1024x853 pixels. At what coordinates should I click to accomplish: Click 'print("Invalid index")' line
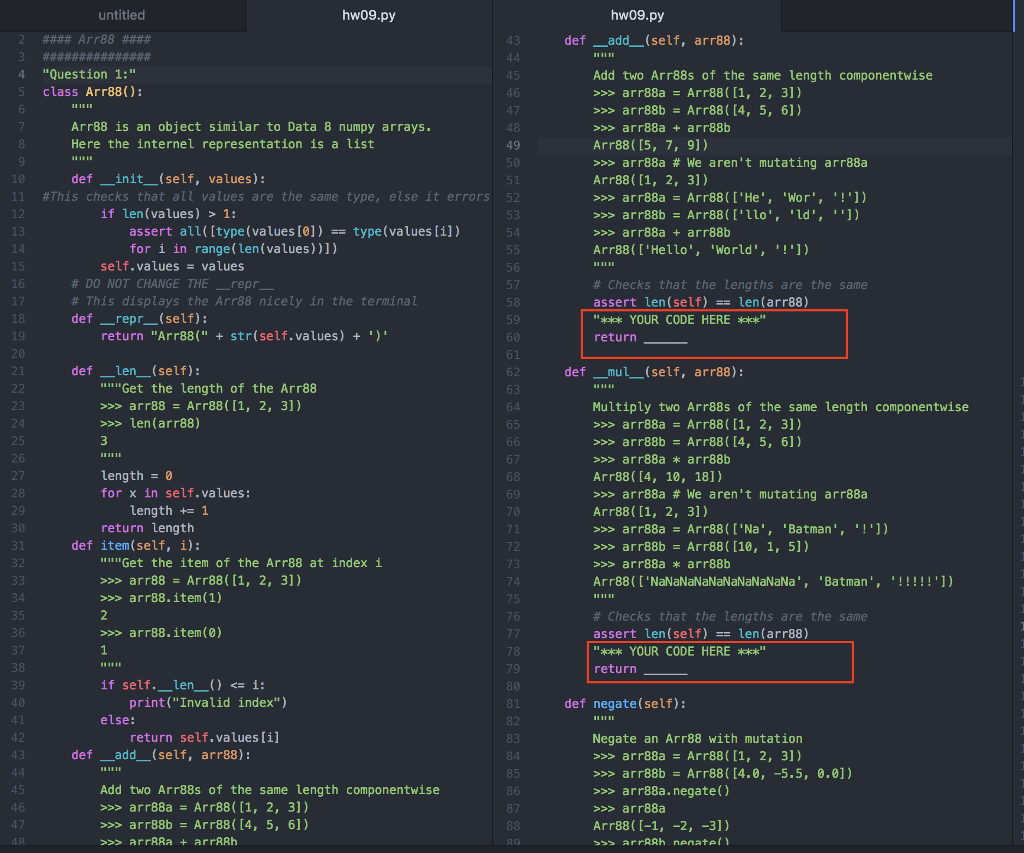208,703
